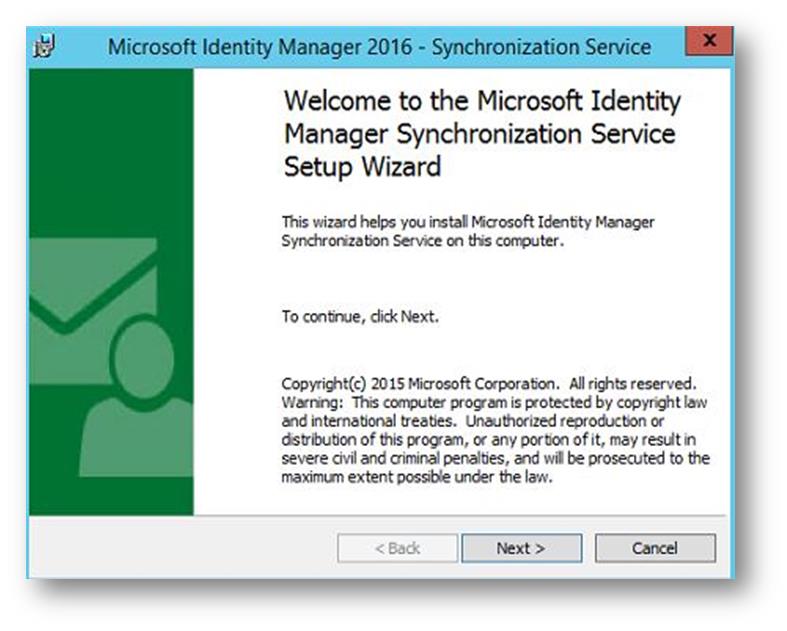Screen dimensions: 787x631
Task: Click the green envelope and person banner graphic
Action: click(x=111, y=292)
